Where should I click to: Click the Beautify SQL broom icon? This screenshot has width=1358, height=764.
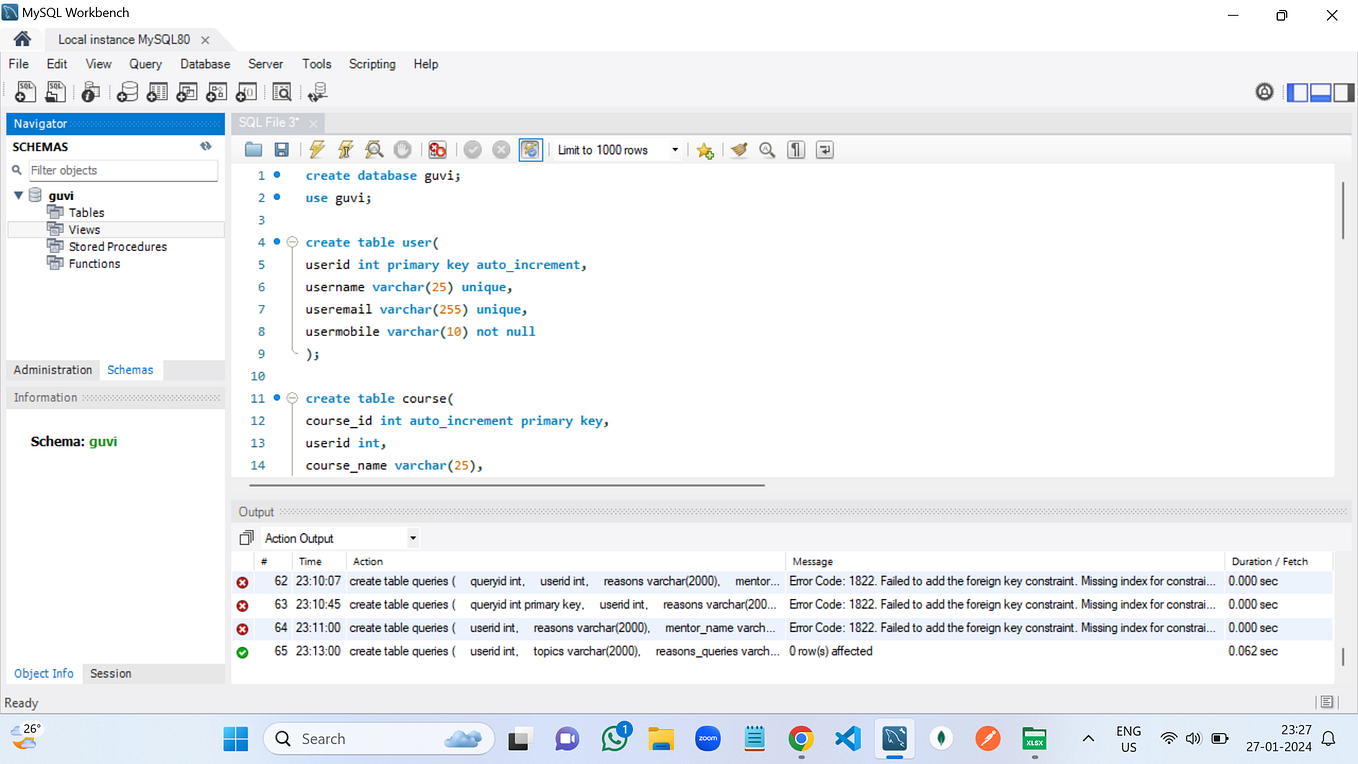click(738, 149)
